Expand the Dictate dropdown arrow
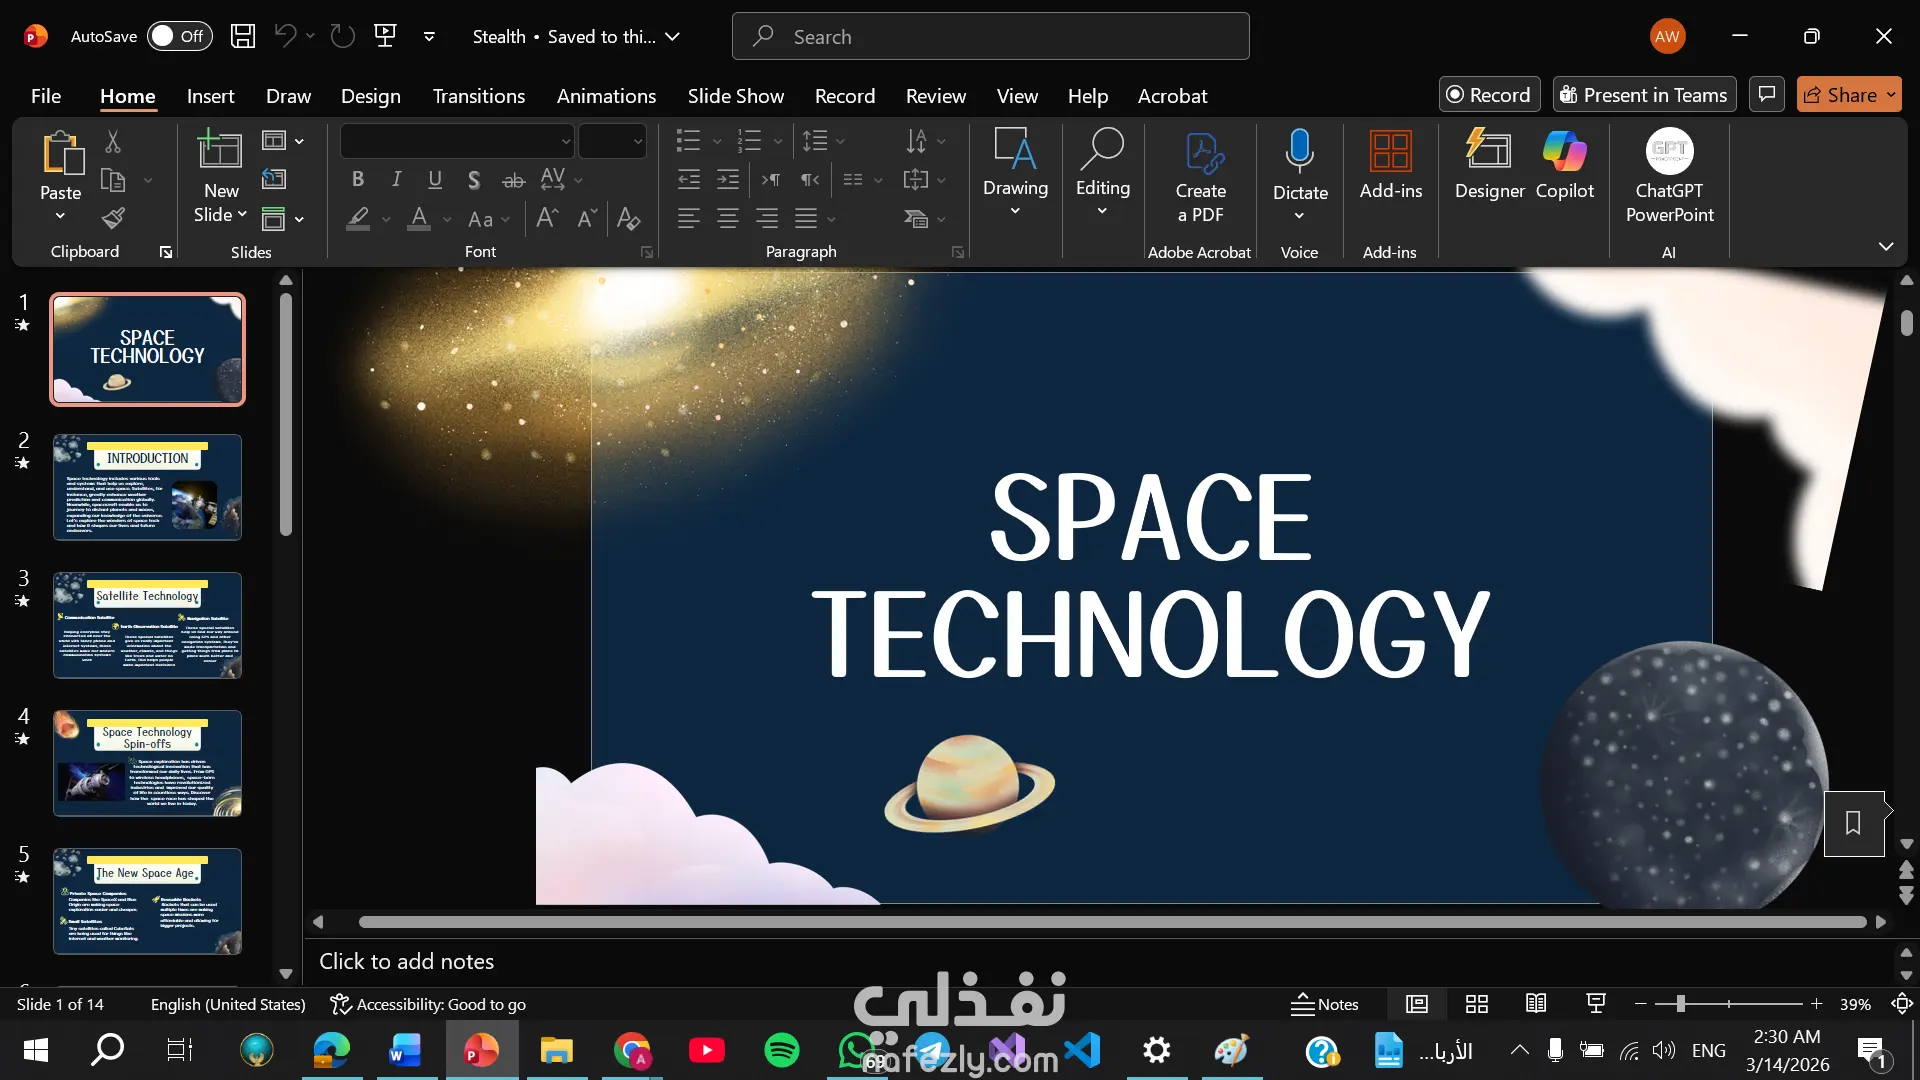Viewport: 1920px width, 1080px height. [1299, 216]
